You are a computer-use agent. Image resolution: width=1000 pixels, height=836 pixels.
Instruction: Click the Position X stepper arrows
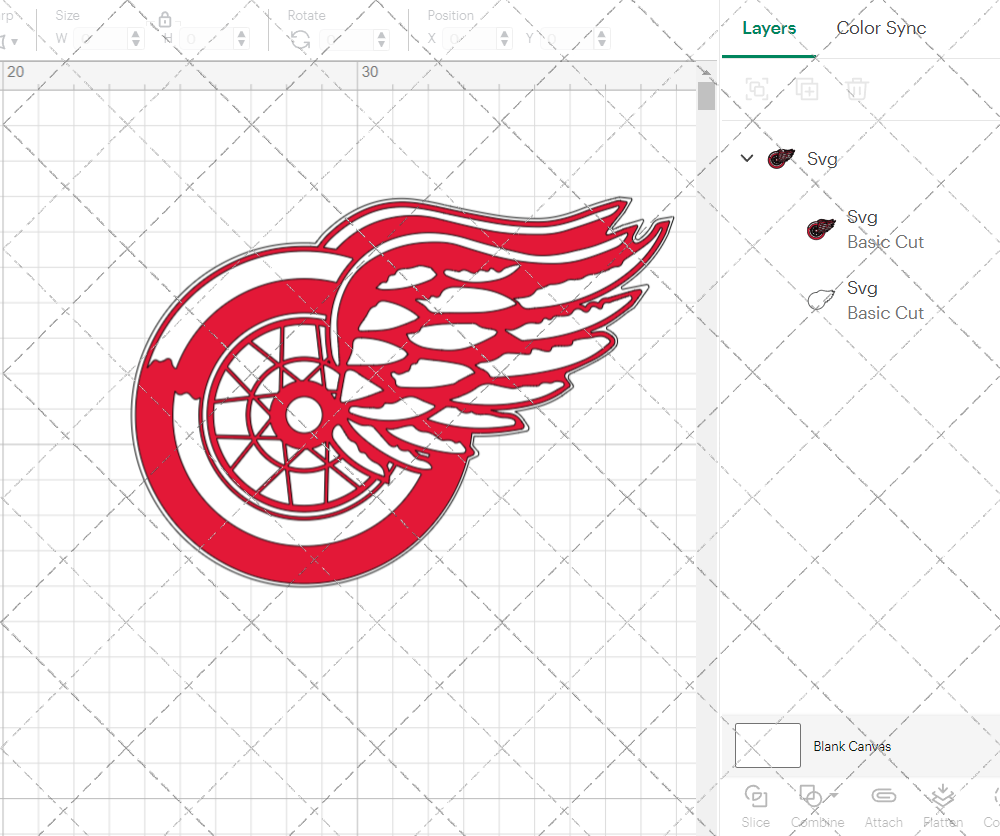point(504,39)
